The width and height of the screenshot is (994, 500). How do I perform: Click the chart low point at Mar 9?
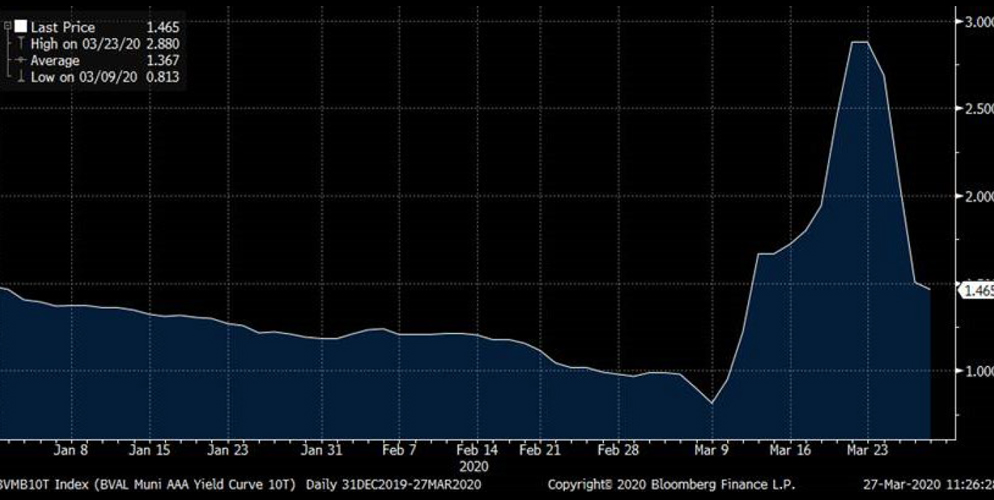coord(711,403)
